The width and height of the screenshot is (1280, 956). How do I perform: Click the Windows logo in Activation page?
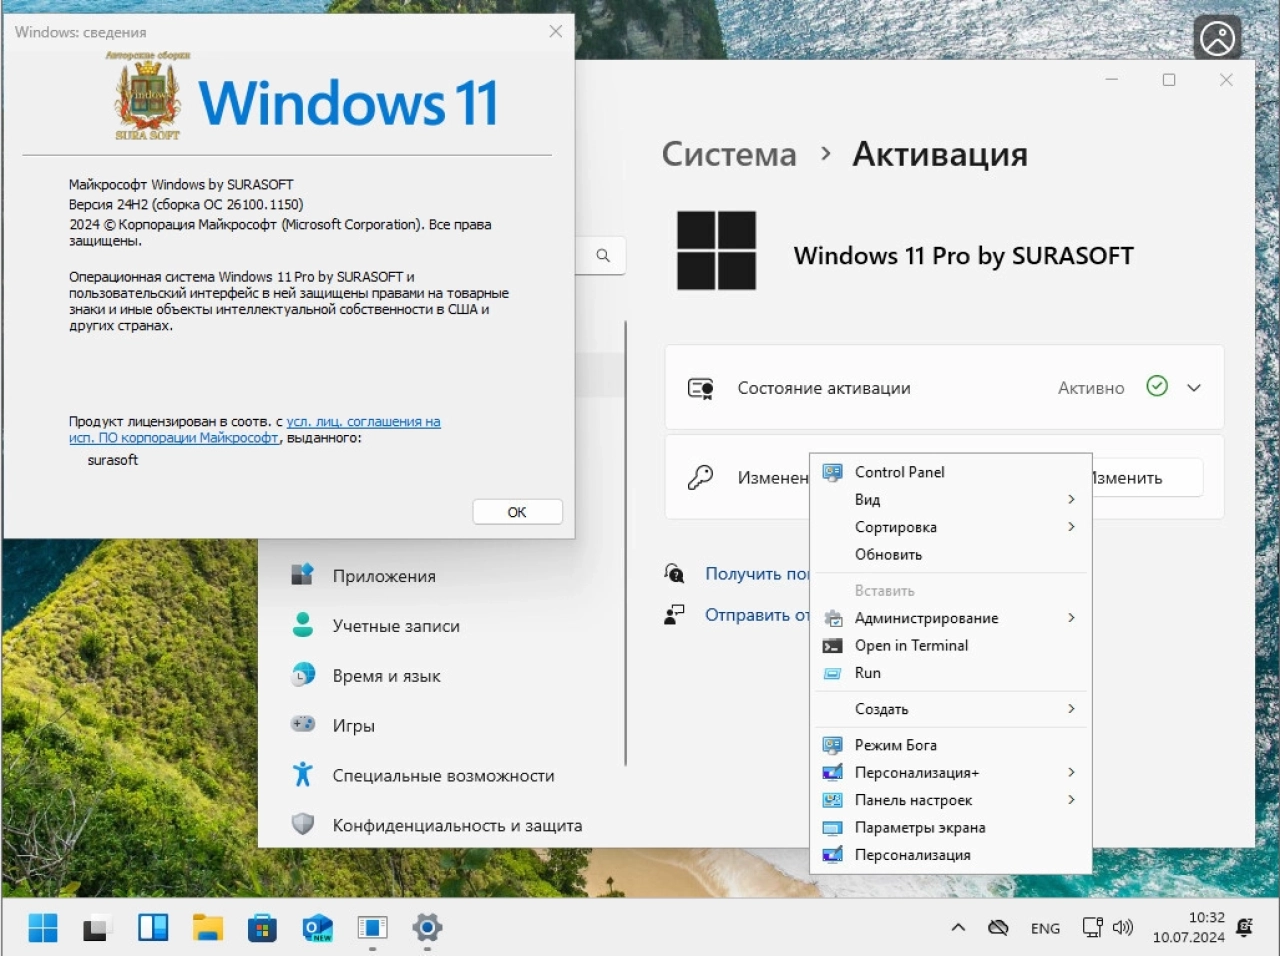717,251
